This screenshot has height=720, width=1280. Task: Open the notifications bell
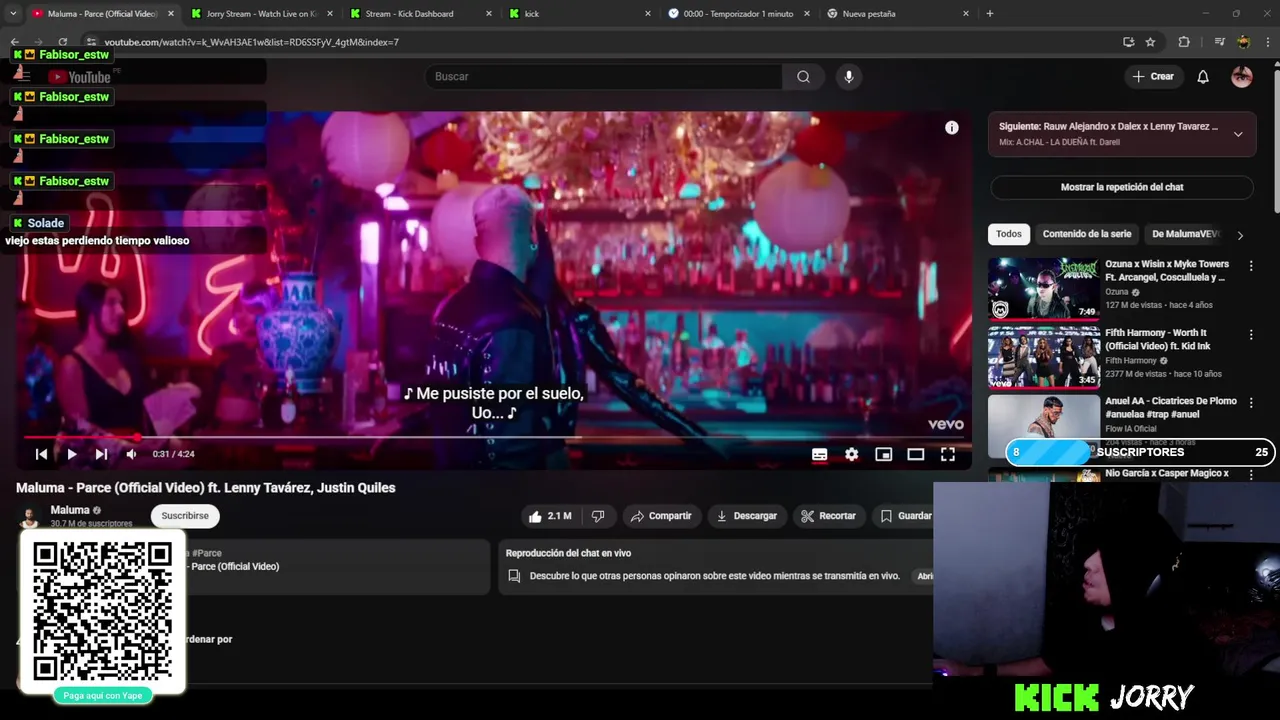[1203, 77]
